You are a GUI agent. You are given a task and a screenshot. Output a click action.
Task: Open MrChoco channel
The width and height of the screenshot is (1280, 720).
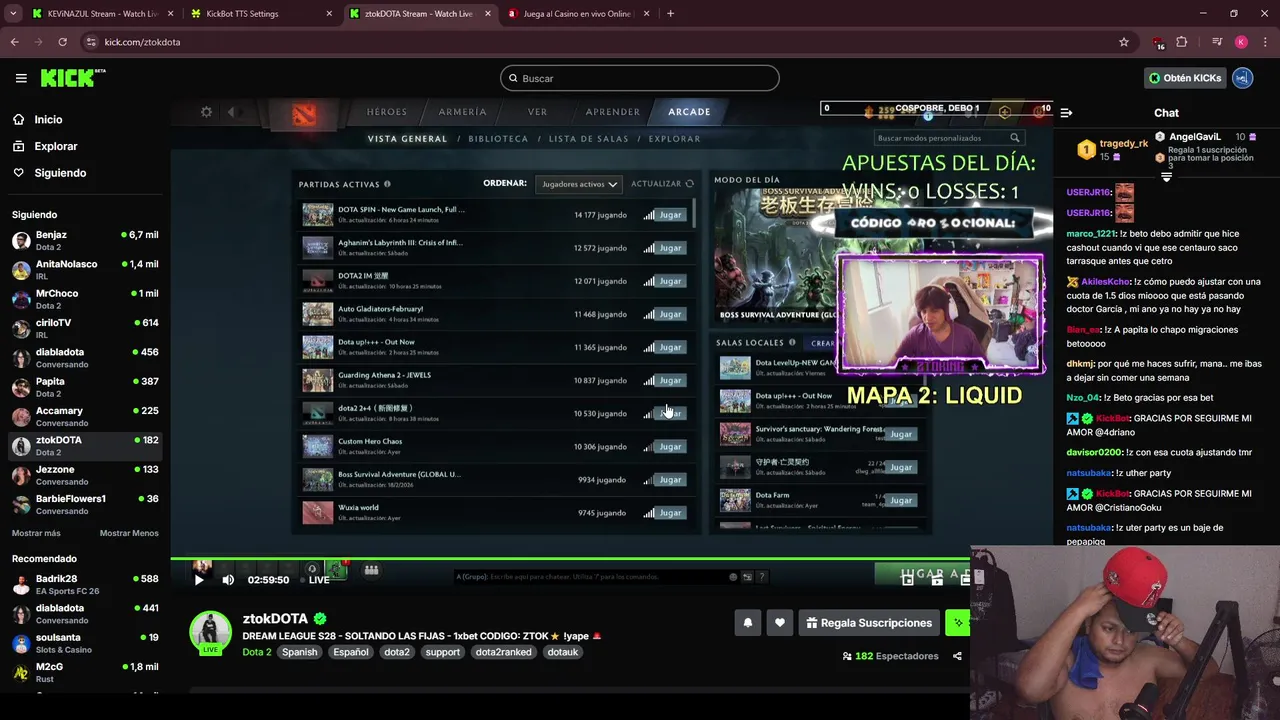pyautogui.click(x=85, y=299)
